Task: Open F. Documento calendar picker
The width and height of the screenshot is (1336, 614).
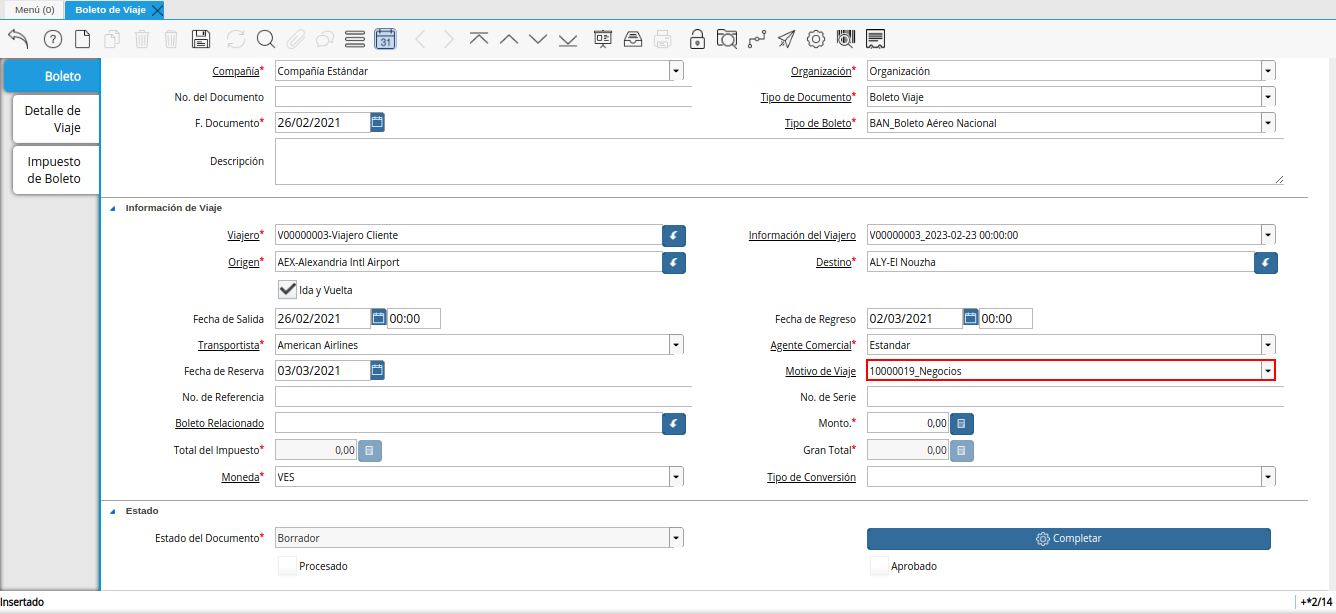Action: point(377,122)
